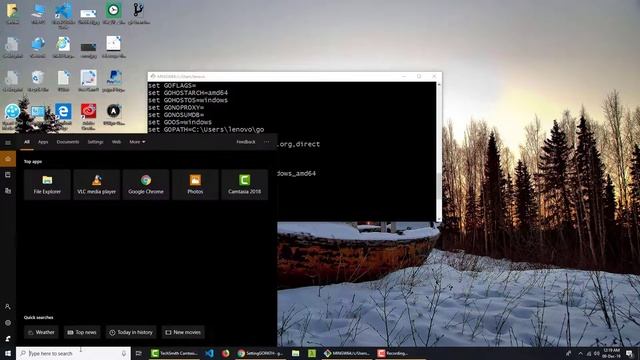640x360 pixels.
Task: Open the three-dot options in search panel
Action: [267, 142]
